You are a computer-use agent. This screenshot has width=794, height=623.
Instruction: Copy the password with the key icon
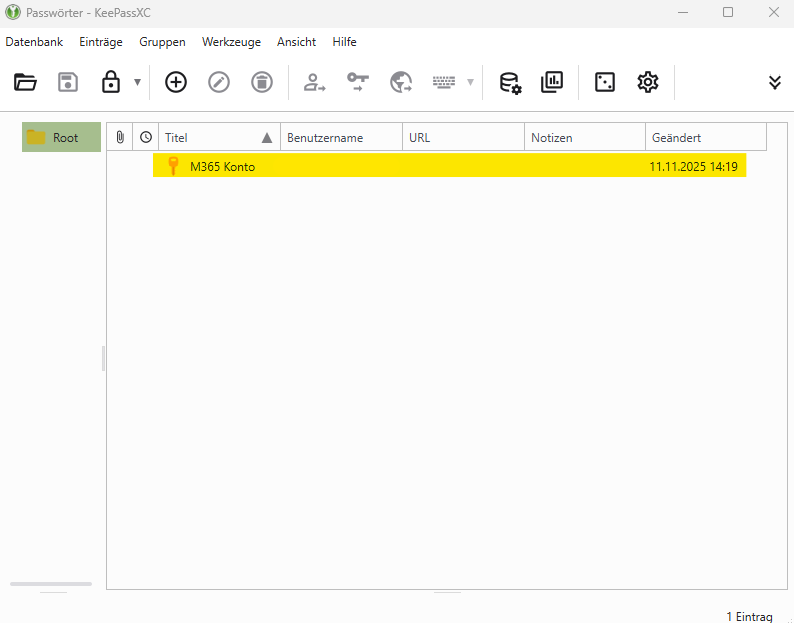point(358,82)
